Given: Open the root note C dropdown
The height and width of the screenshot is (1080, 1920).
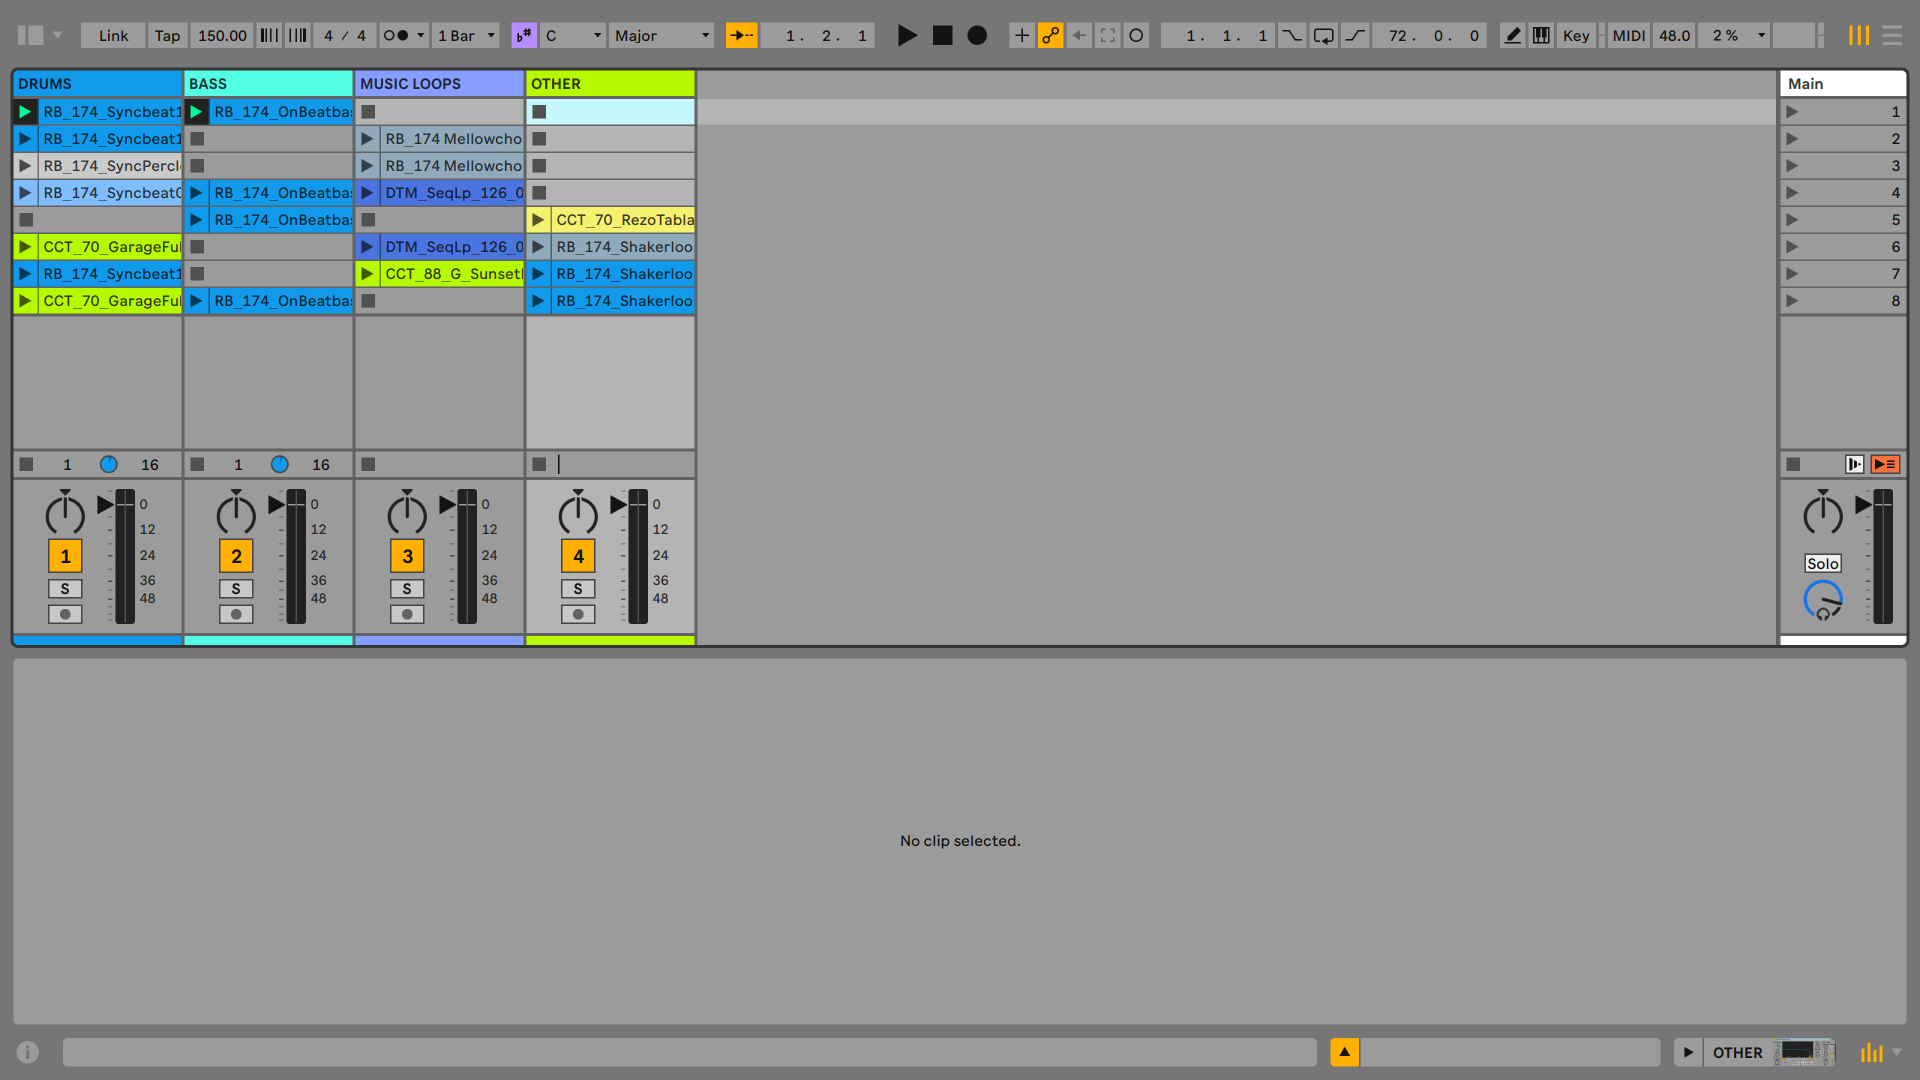Looking at the screenshot, I should point(573,36).
